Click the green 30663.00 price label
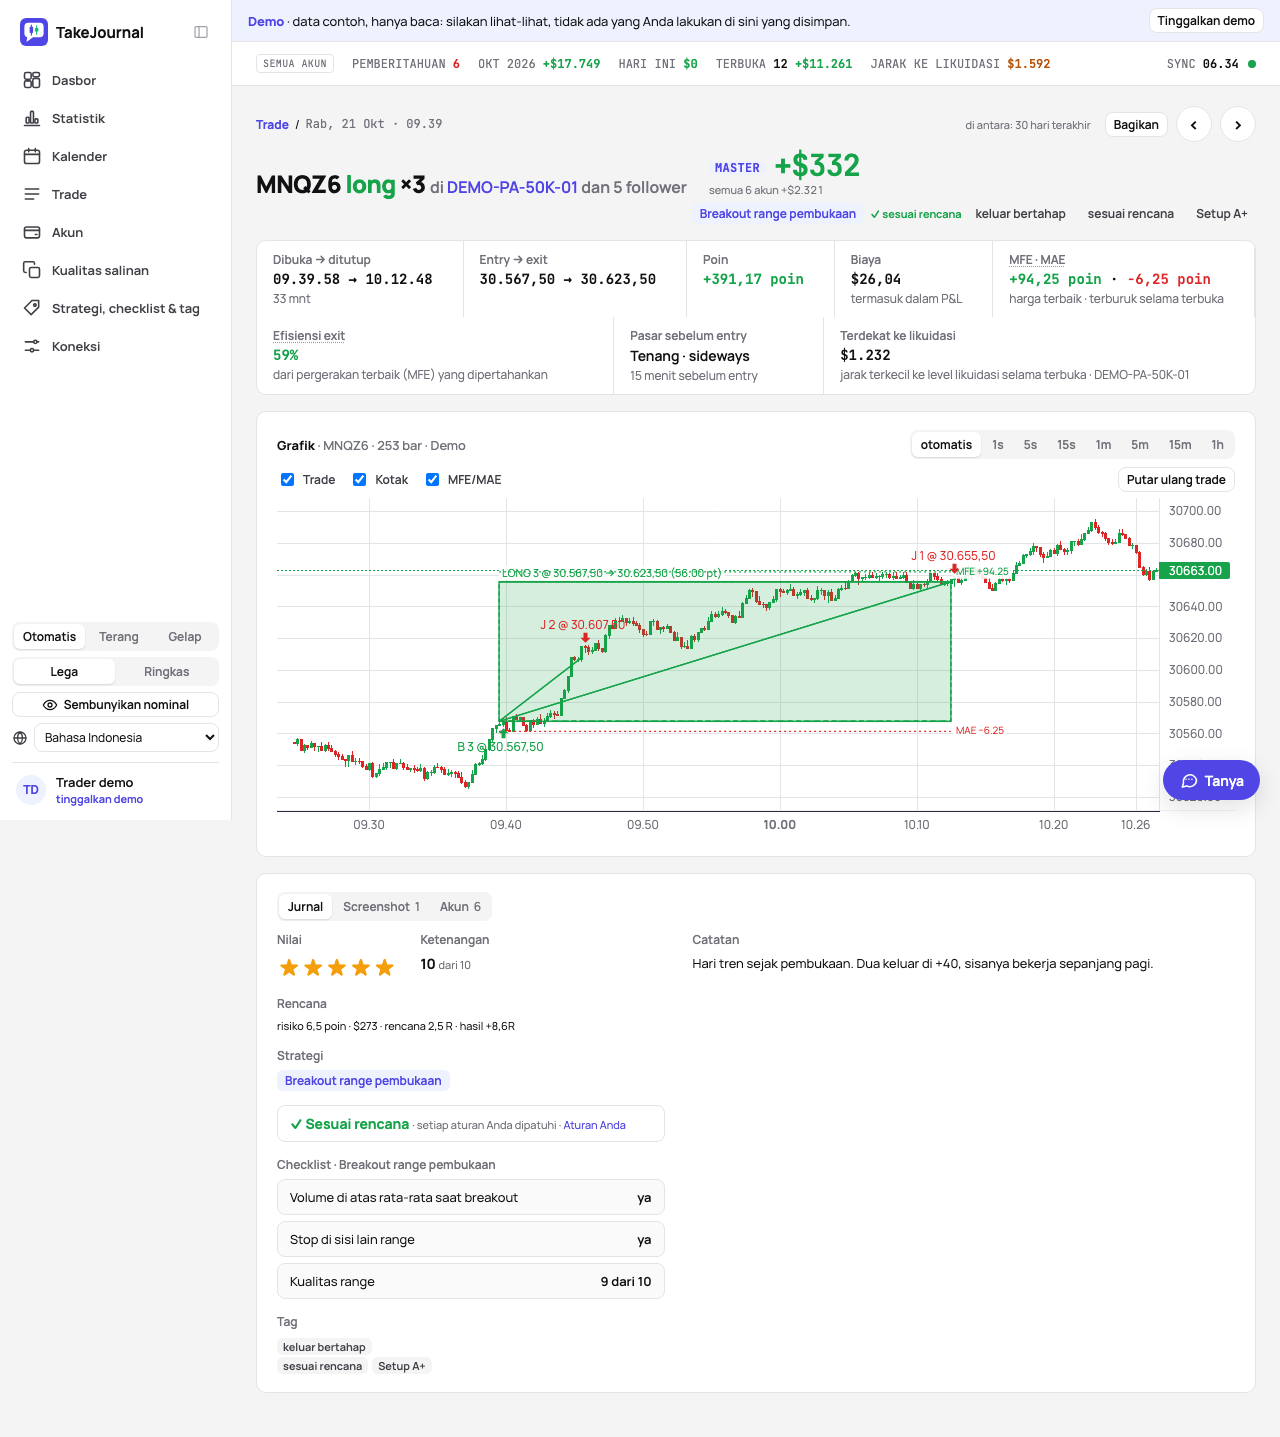Viewport: 1280px width, 1437px height. [1194, 571]
